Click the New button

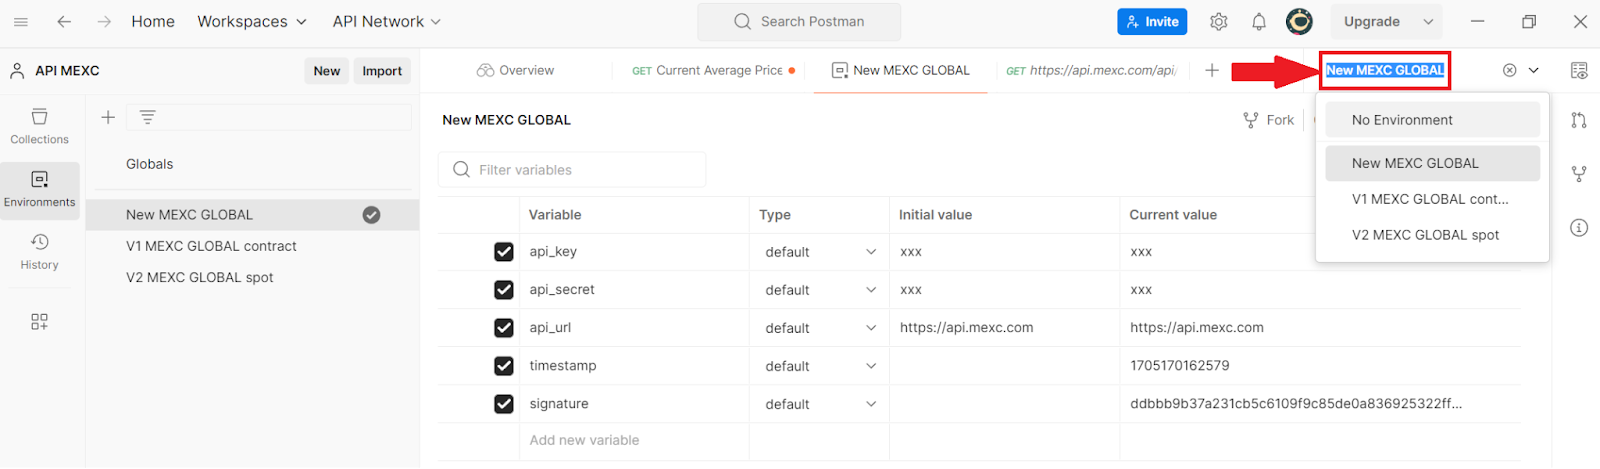coord(326,71)
